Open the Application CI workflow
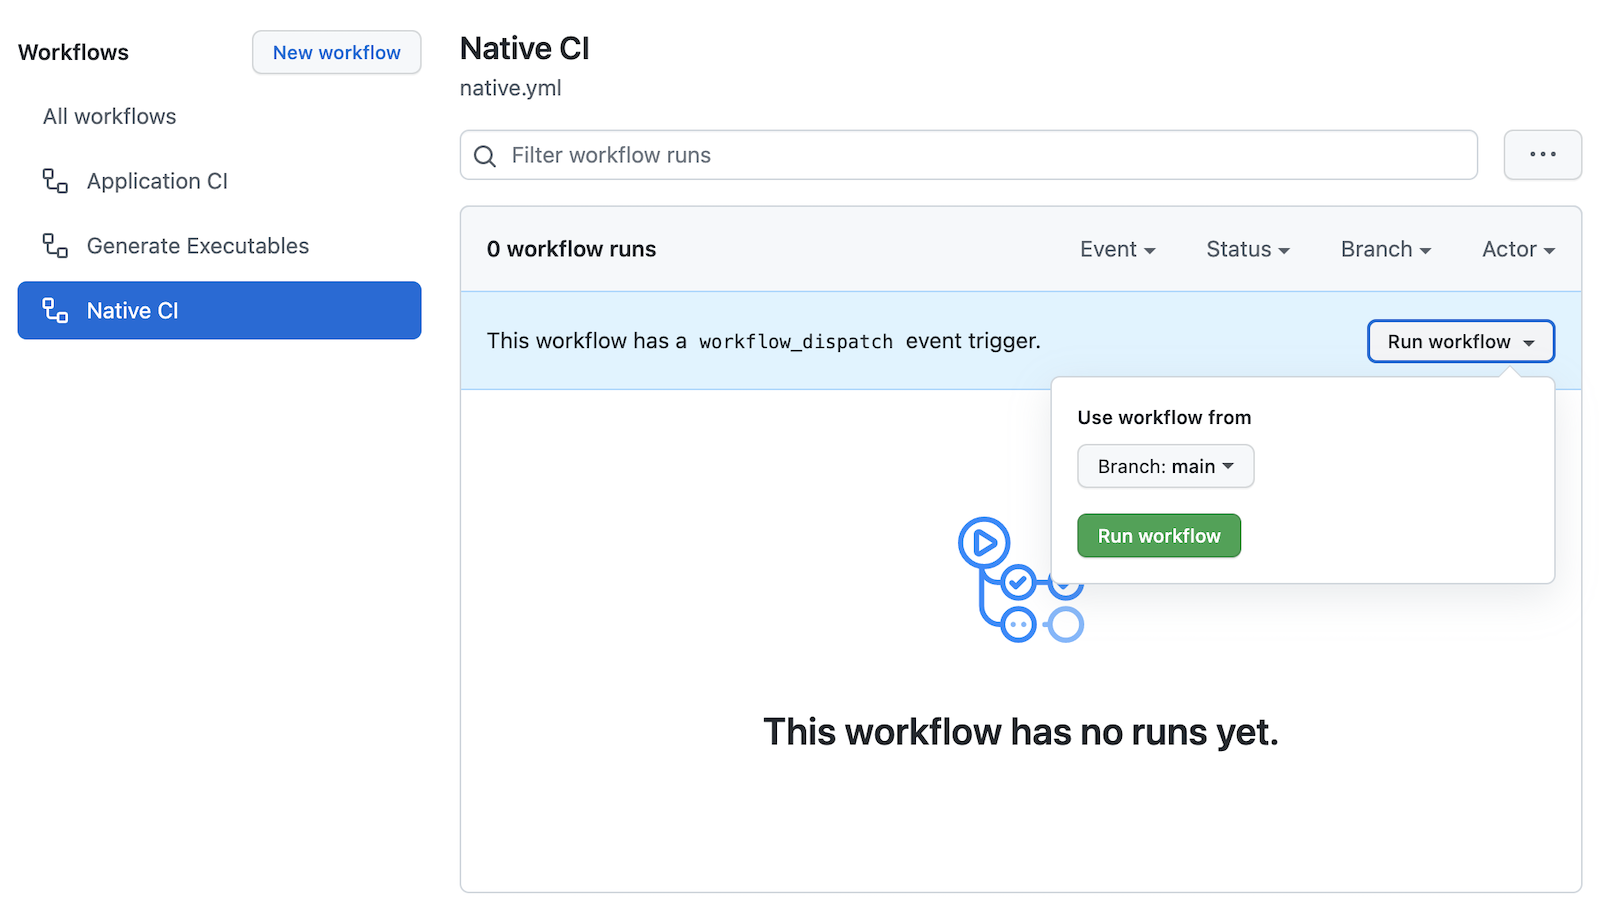The image size is (1600, 913). pyautogui.click(x=157, y=181)
